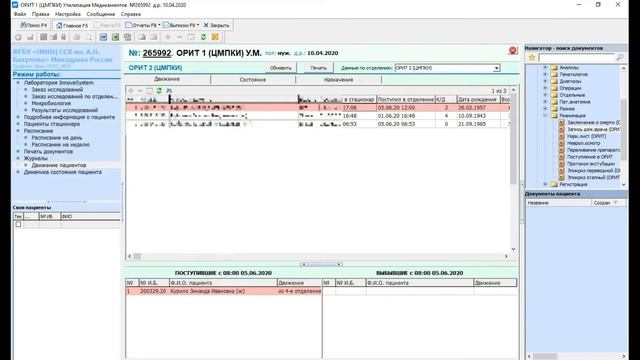Open Печать документов item
The image size is (640, 360).
[48, 151]
